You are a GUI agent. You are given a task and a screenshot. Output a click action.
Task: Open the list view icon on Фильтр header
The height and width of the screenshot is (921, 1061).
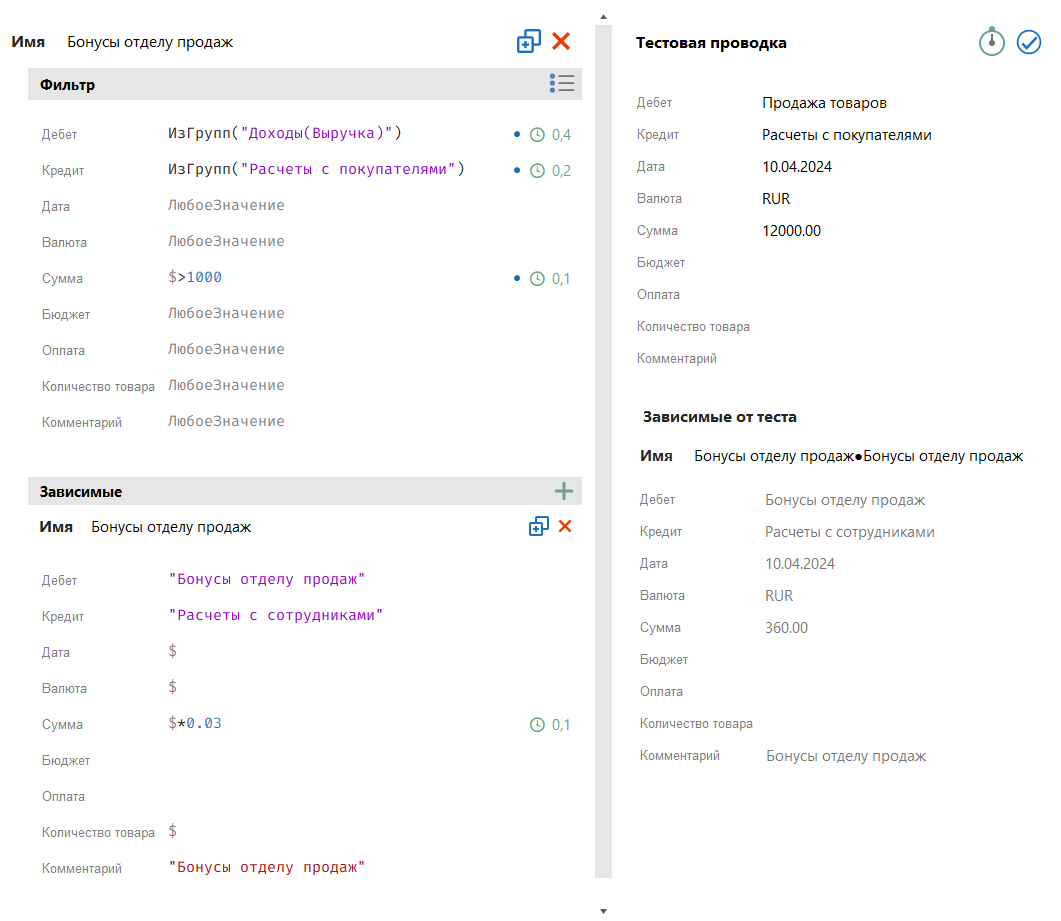562,83
